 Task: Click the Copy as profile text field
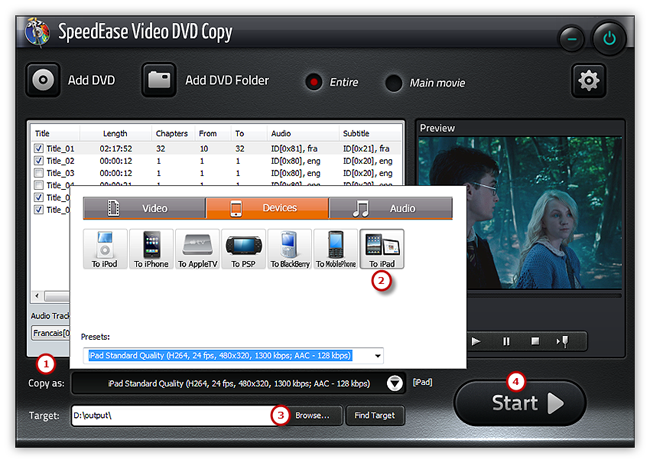[238, 383]
